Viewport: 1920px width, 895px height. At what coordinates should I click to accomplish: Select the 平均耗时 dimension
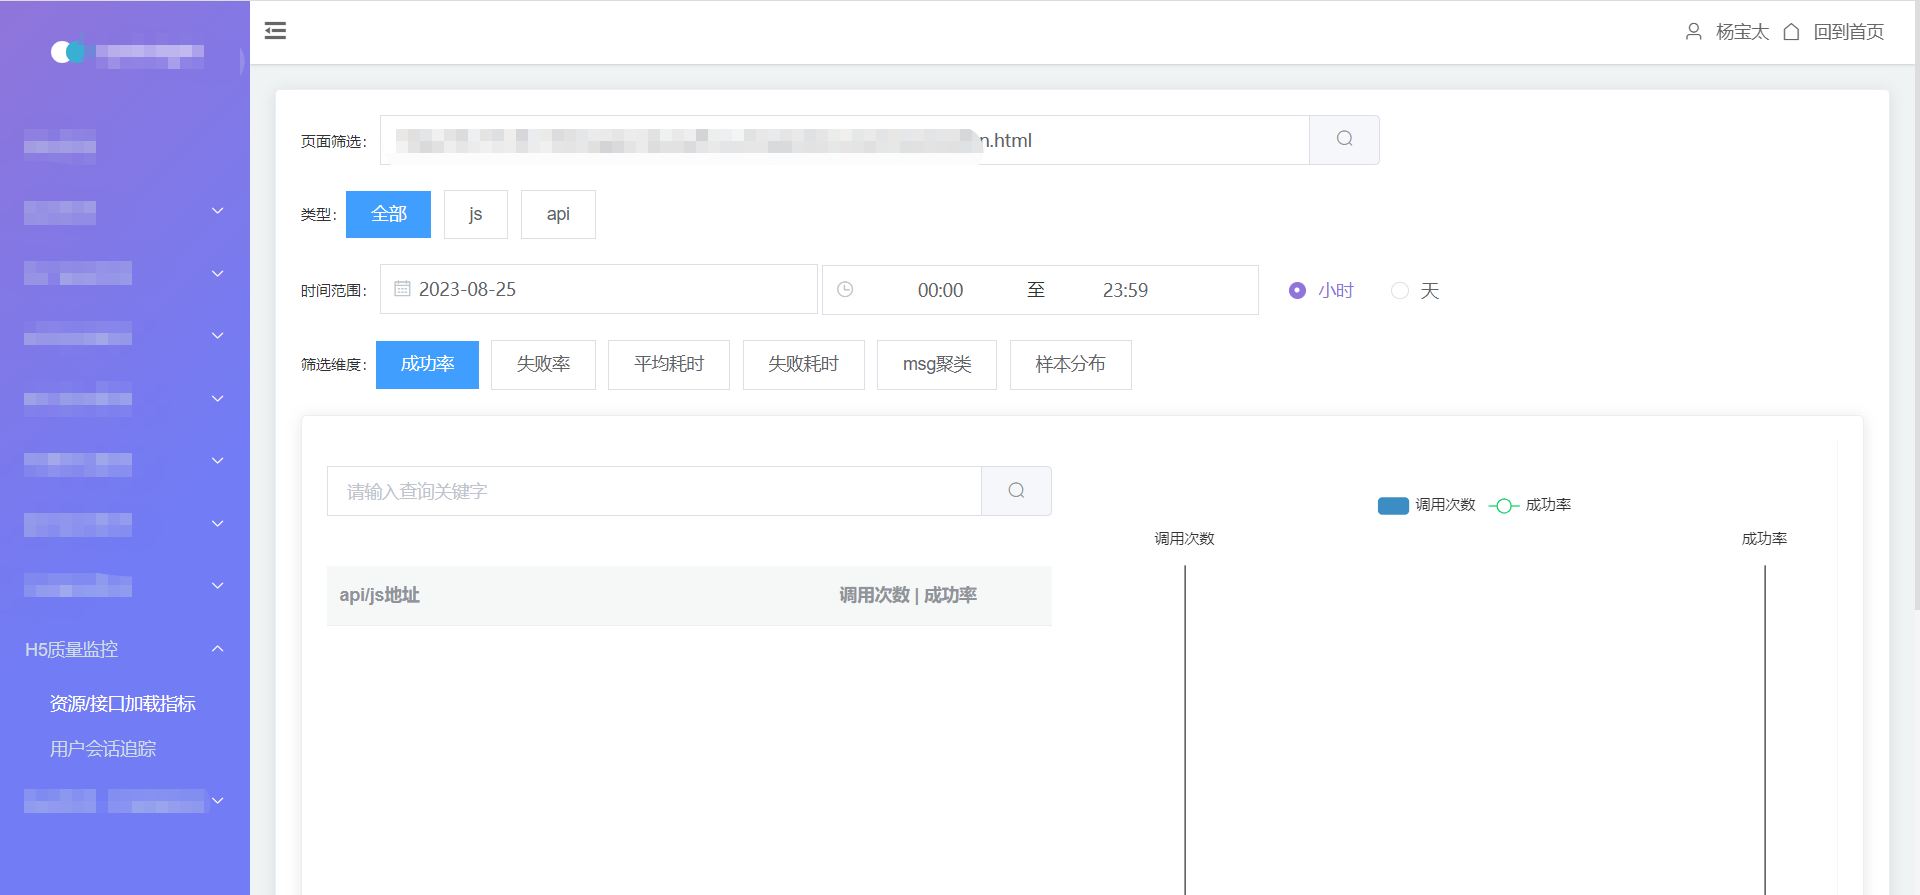pos(669,364)
